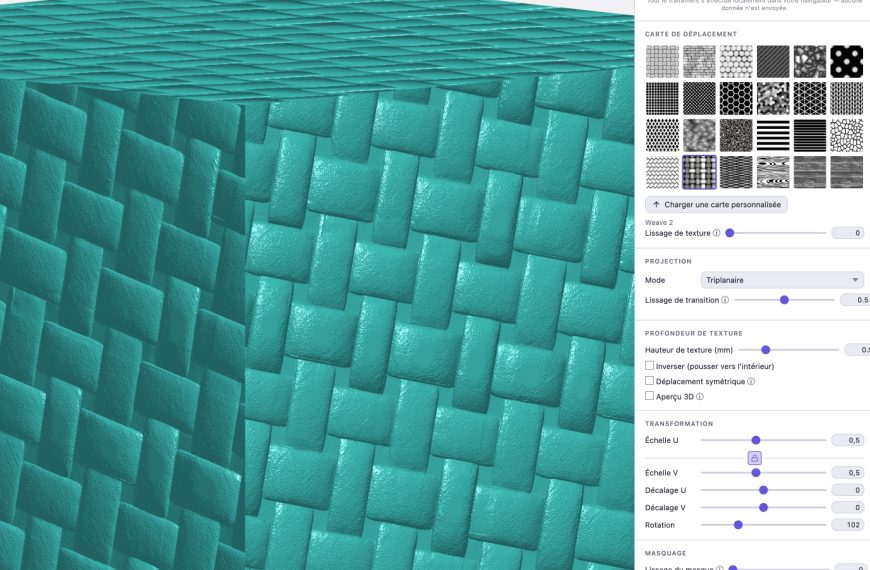This screenshot has width=870, height=570.
Task: Open info icon beside Aperçu 3D
Action: coord(700,396)
